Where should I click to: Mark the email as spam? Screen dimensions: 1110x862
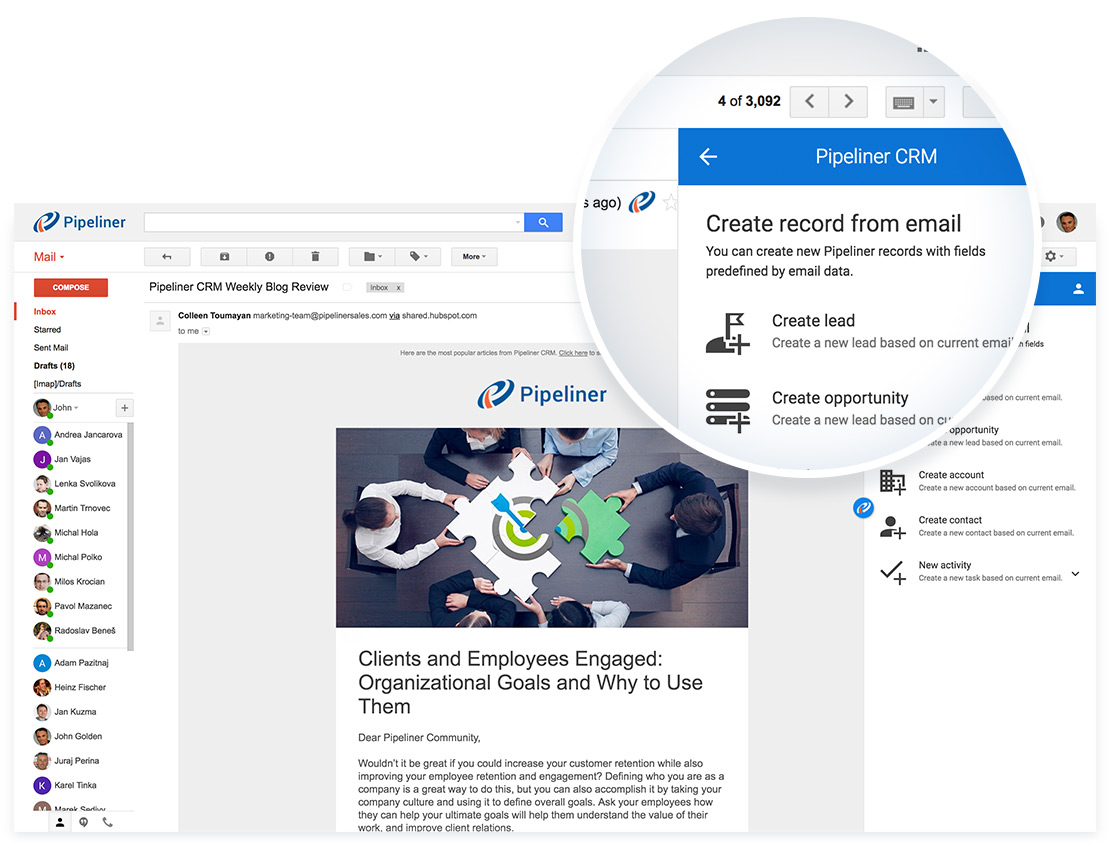click(270, 256)
